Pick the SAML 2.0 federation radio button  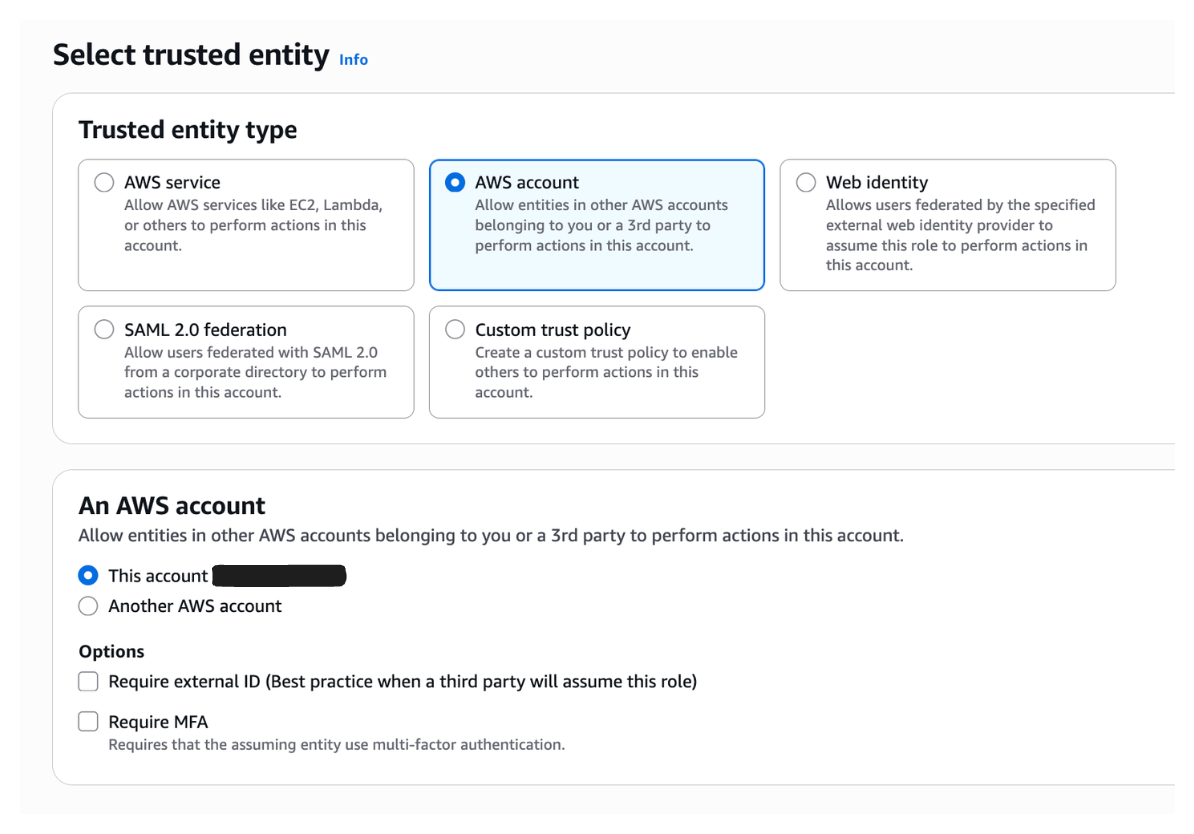(x=104, y=329)
